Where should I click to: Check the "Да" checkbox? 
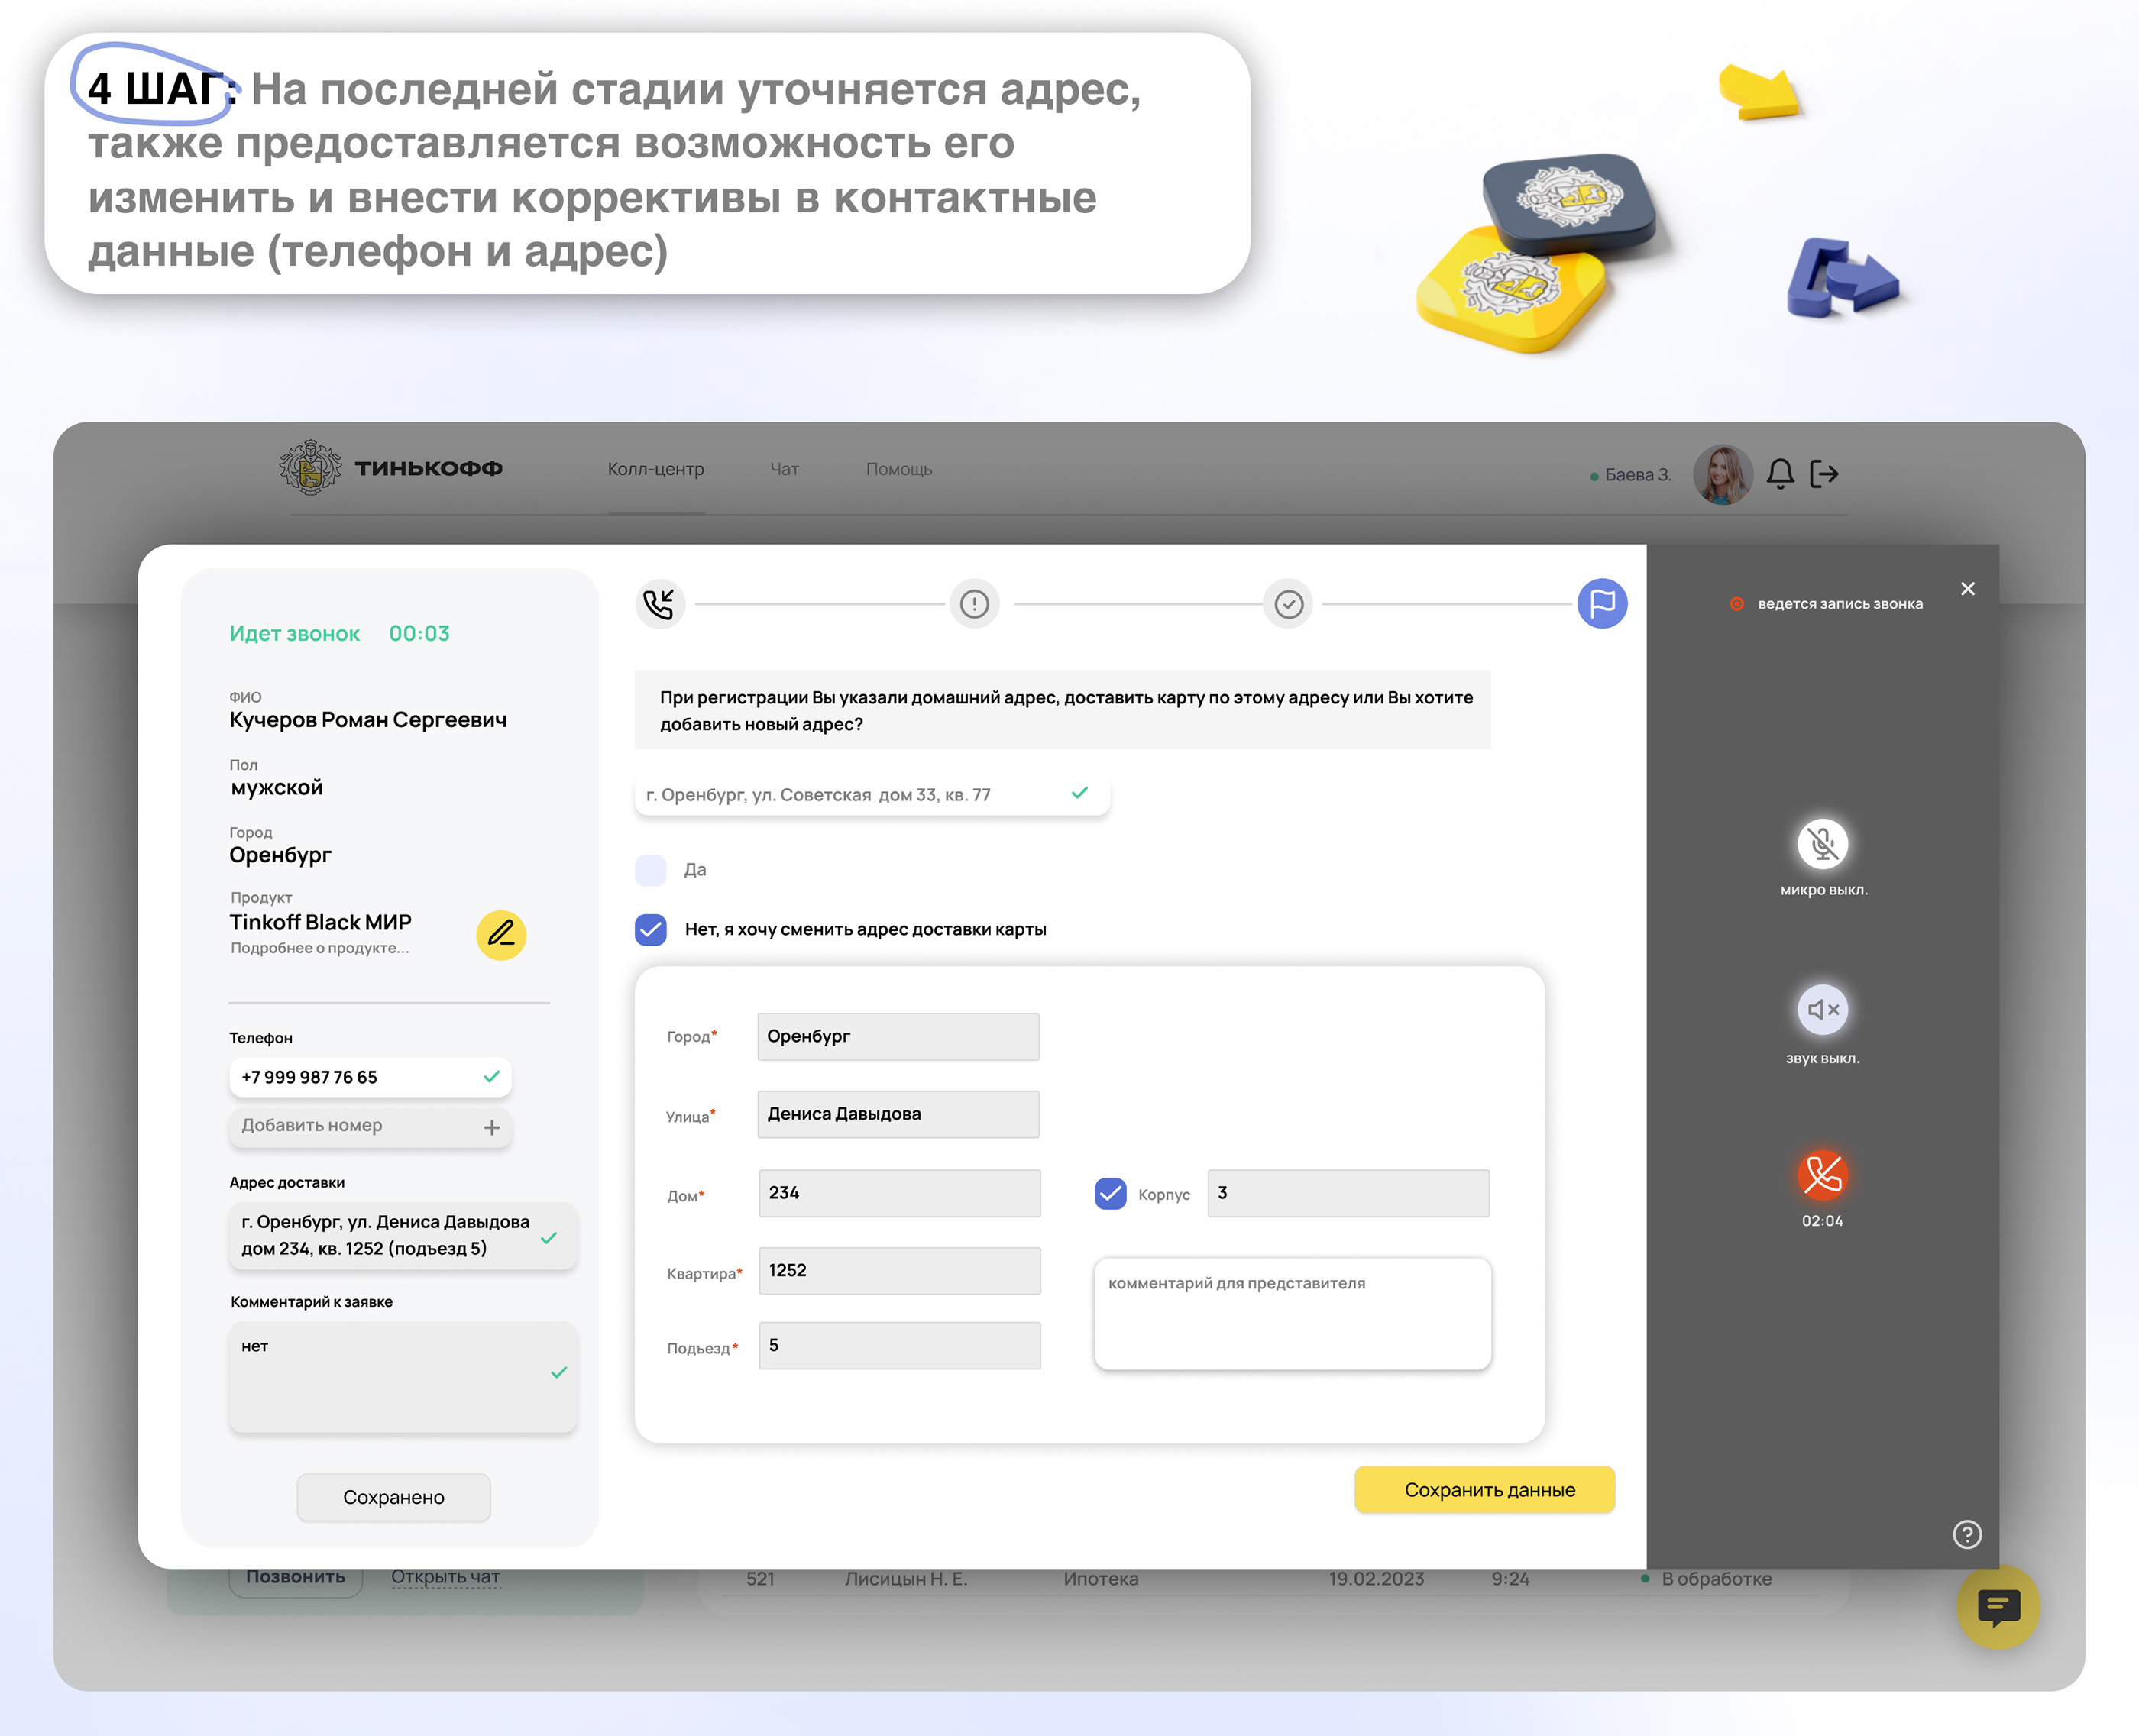pyautogui.click(x=651, y=870)
